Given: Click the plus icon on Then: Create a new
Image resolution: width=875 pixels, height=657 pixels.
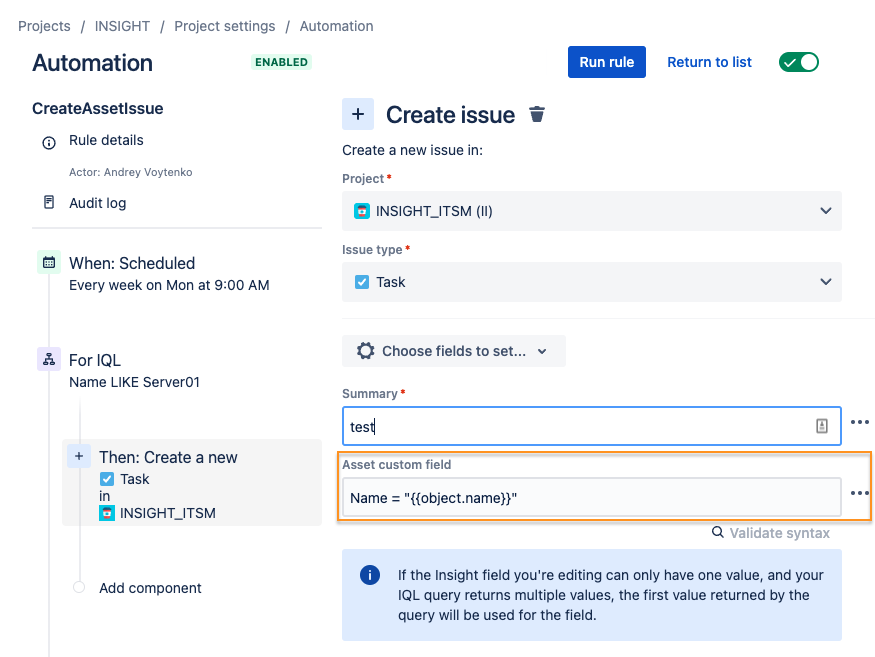Looking at the screenshot, I should click(x=79, y=456).
